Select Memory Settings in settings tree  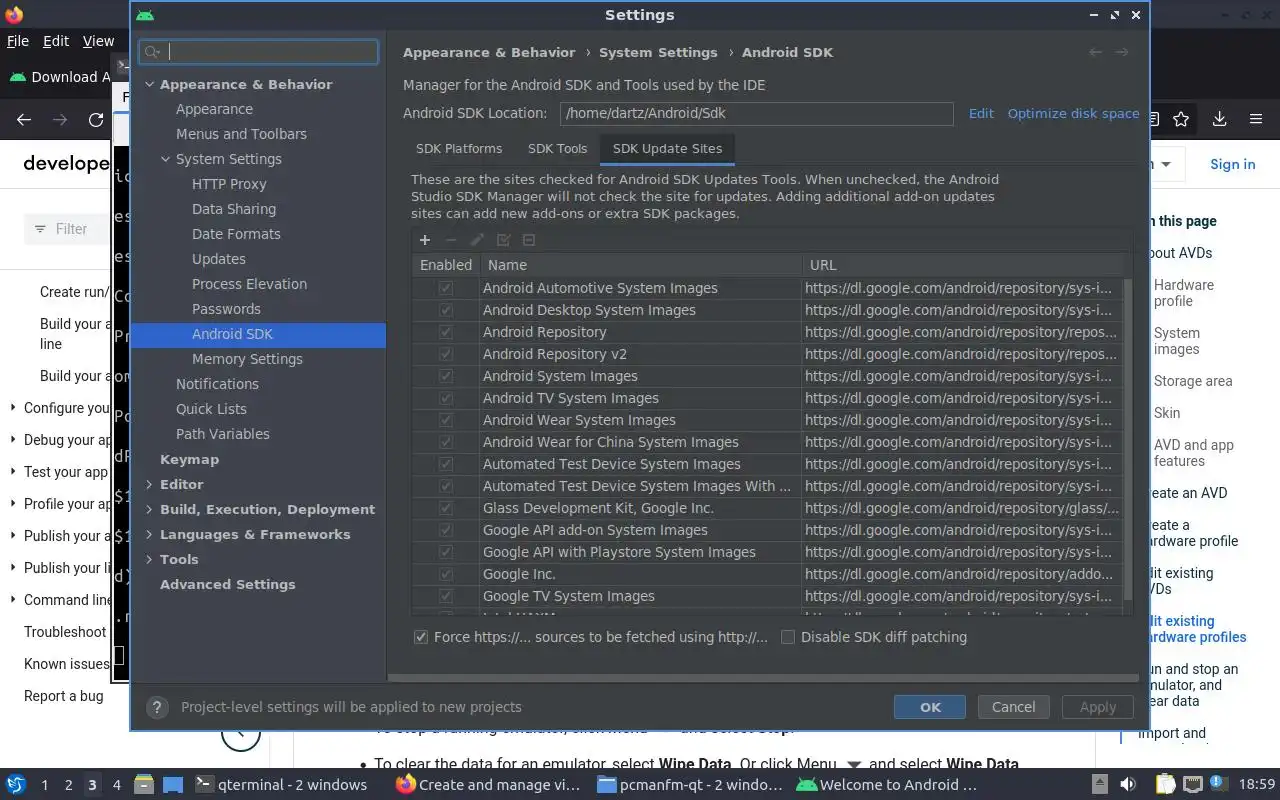click(x=247, y=359)
